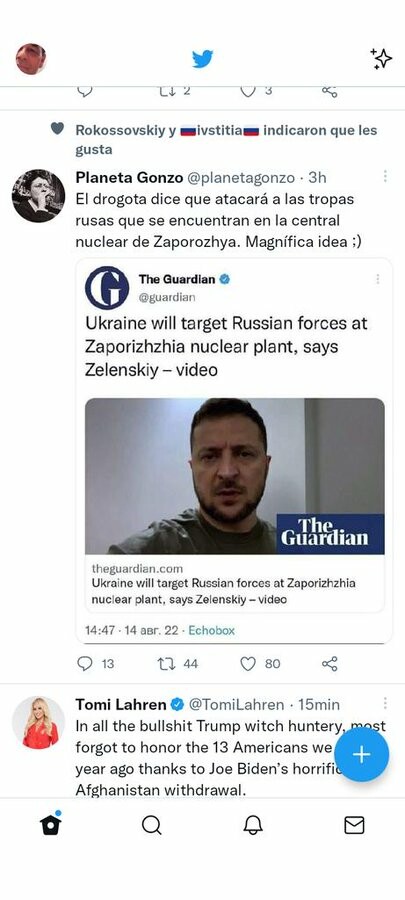Expand options menu on Planeta Gonzo tweet
Image resolution: width=405 pixels, height=900 pixels.
[385, 176]
